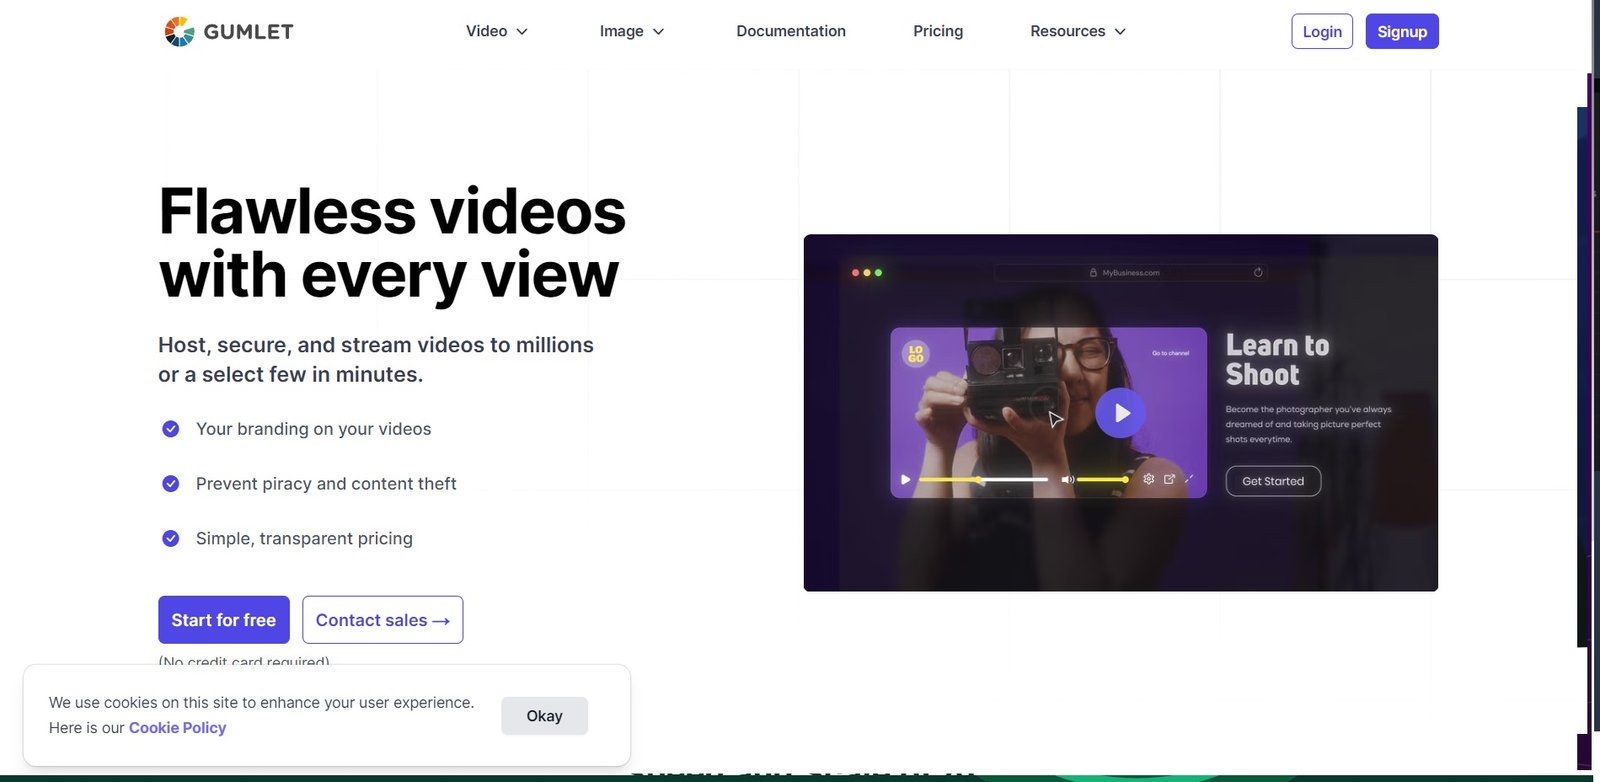Click the yellow volume slider in the mock player
Image resolution: width=1600 pixels, height=782 pixels.
coord(1102,480)
